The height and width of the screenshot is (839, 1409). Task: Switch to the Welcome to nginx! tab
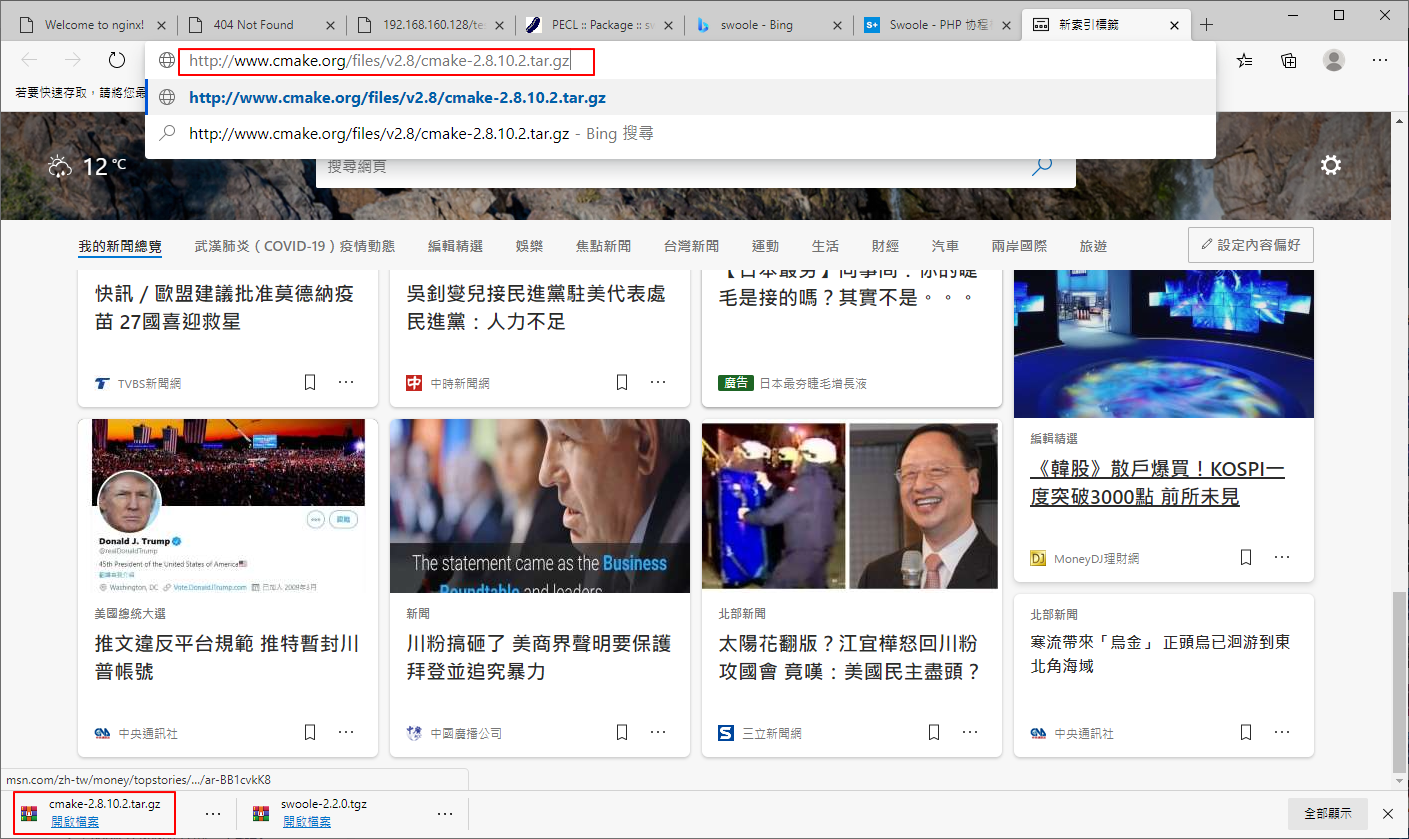click(93, 25)
